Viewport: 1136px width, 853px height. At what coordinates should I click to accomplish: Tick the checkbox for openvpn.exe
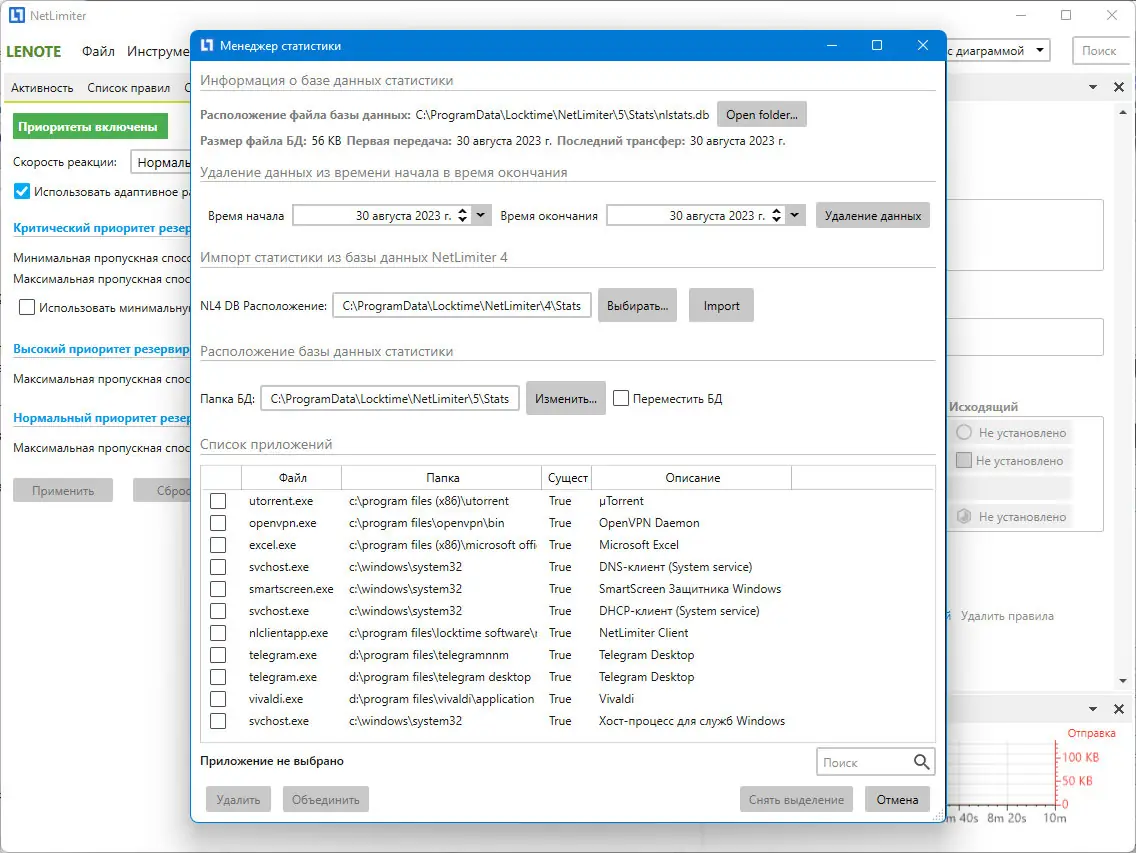pos(218,523)
